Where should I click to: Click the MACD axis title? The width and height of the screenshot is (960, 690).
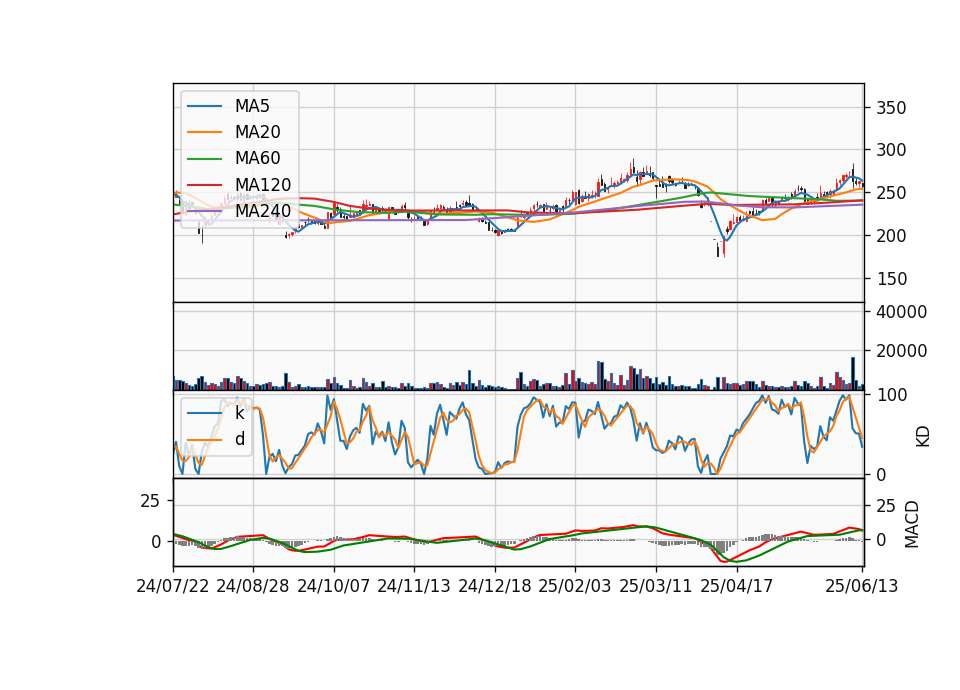click(x=912, y=524)
